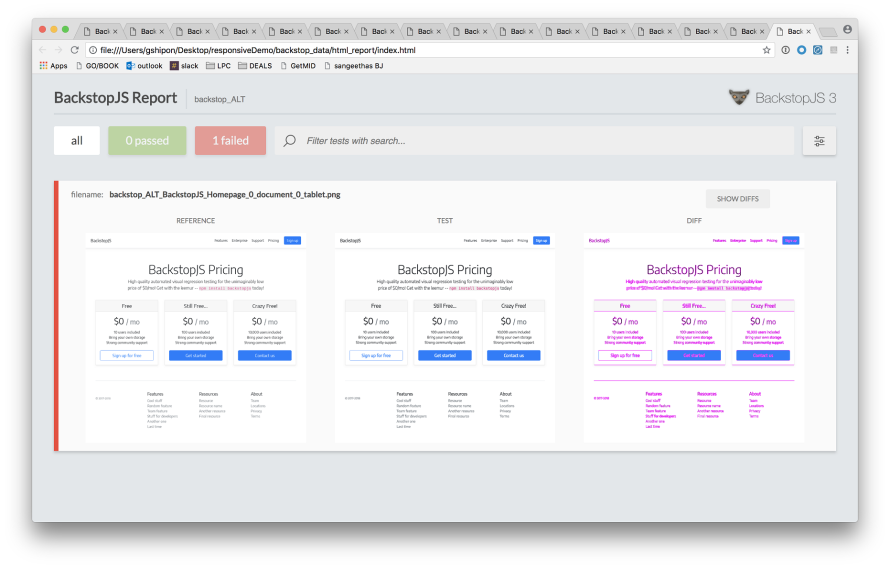Click the blue circle extension icon
890x568 pixels.
click(801, 50)
